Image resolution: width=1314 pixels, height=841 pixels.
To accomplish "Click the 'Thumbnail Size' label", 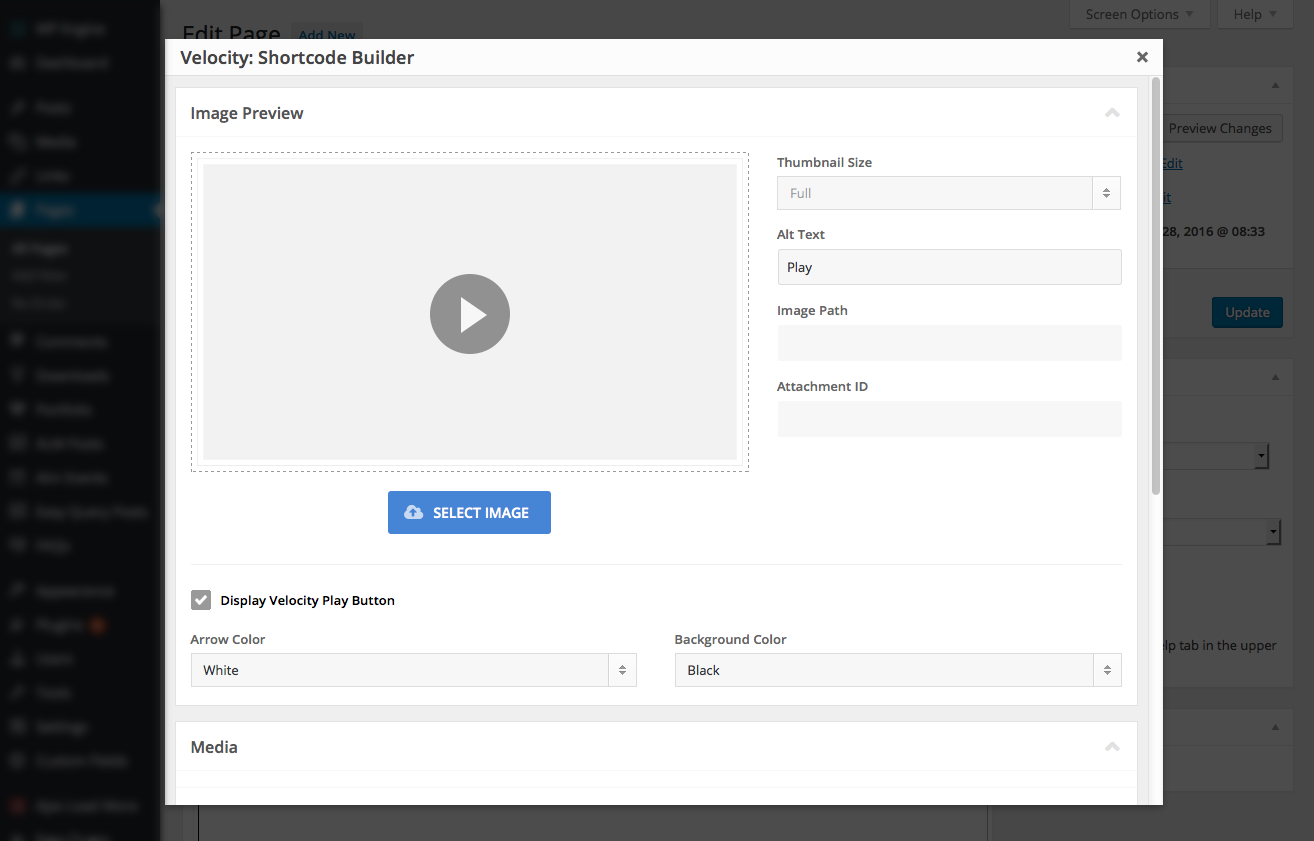I will [825, 162].
